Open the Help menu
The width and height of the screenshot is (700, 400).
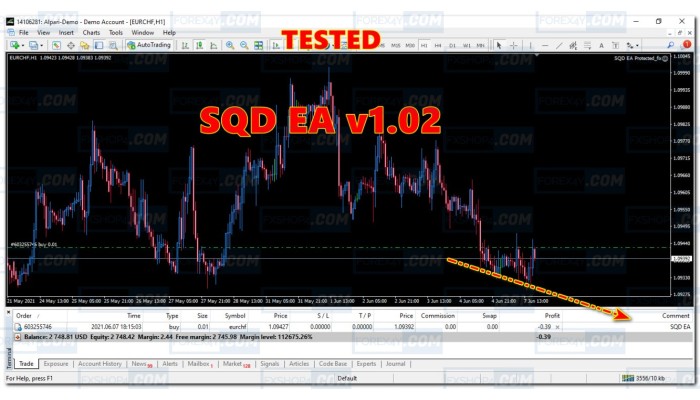pyautogui.click(x=169, y=33)
